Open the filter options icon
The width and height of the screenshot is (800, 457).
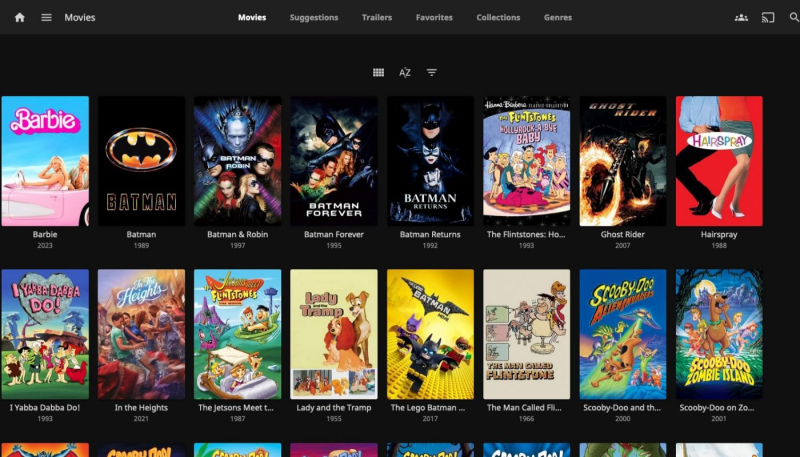pos(432,72)
